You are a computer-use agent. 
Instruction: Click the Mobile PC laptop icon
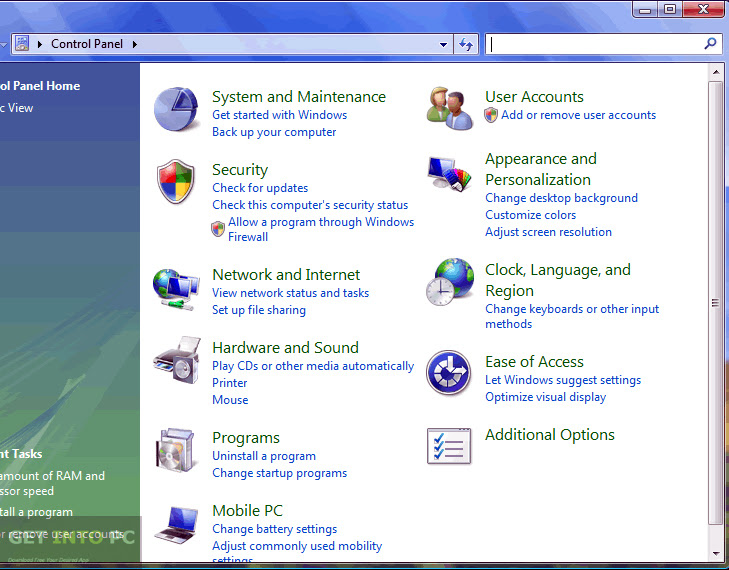pos(177,525)
